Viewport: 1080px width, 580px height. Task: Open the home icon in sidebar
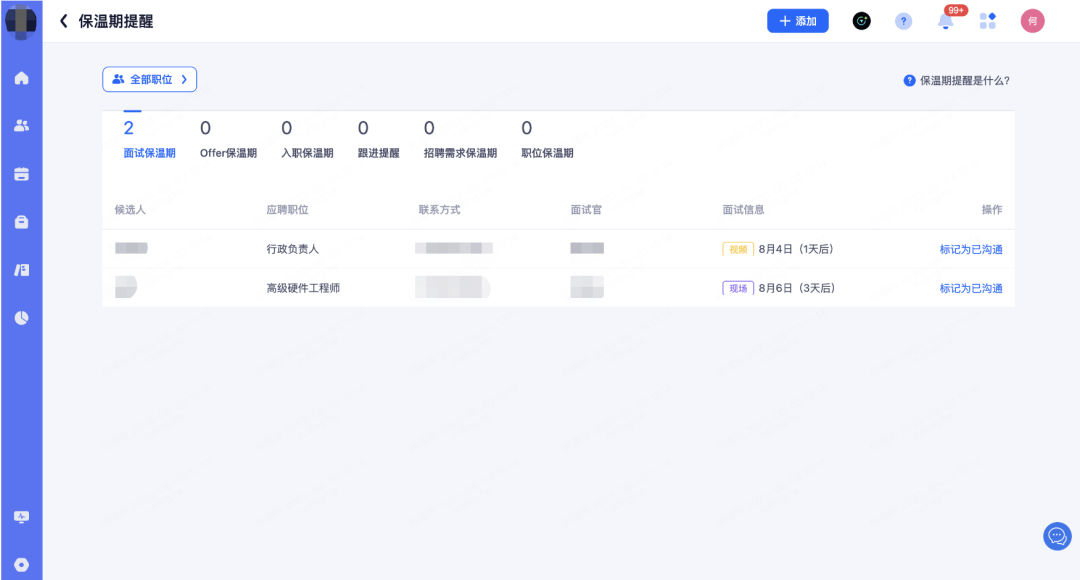click(21, 78)
